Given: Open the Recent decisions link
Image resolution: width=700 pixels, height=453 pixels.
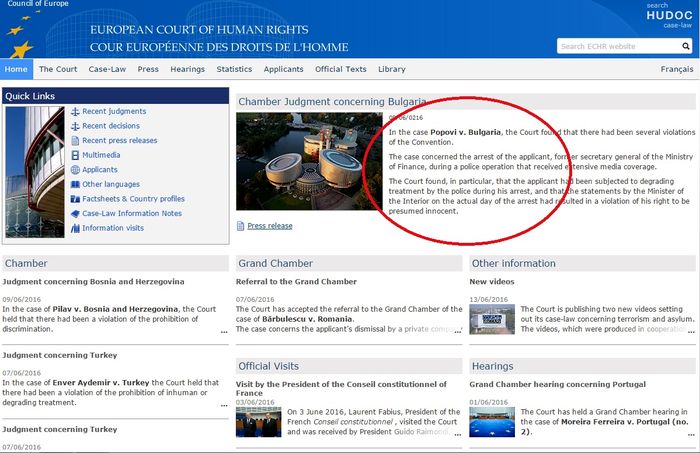Looking at the screenshot, I should [x=111, y=126].
